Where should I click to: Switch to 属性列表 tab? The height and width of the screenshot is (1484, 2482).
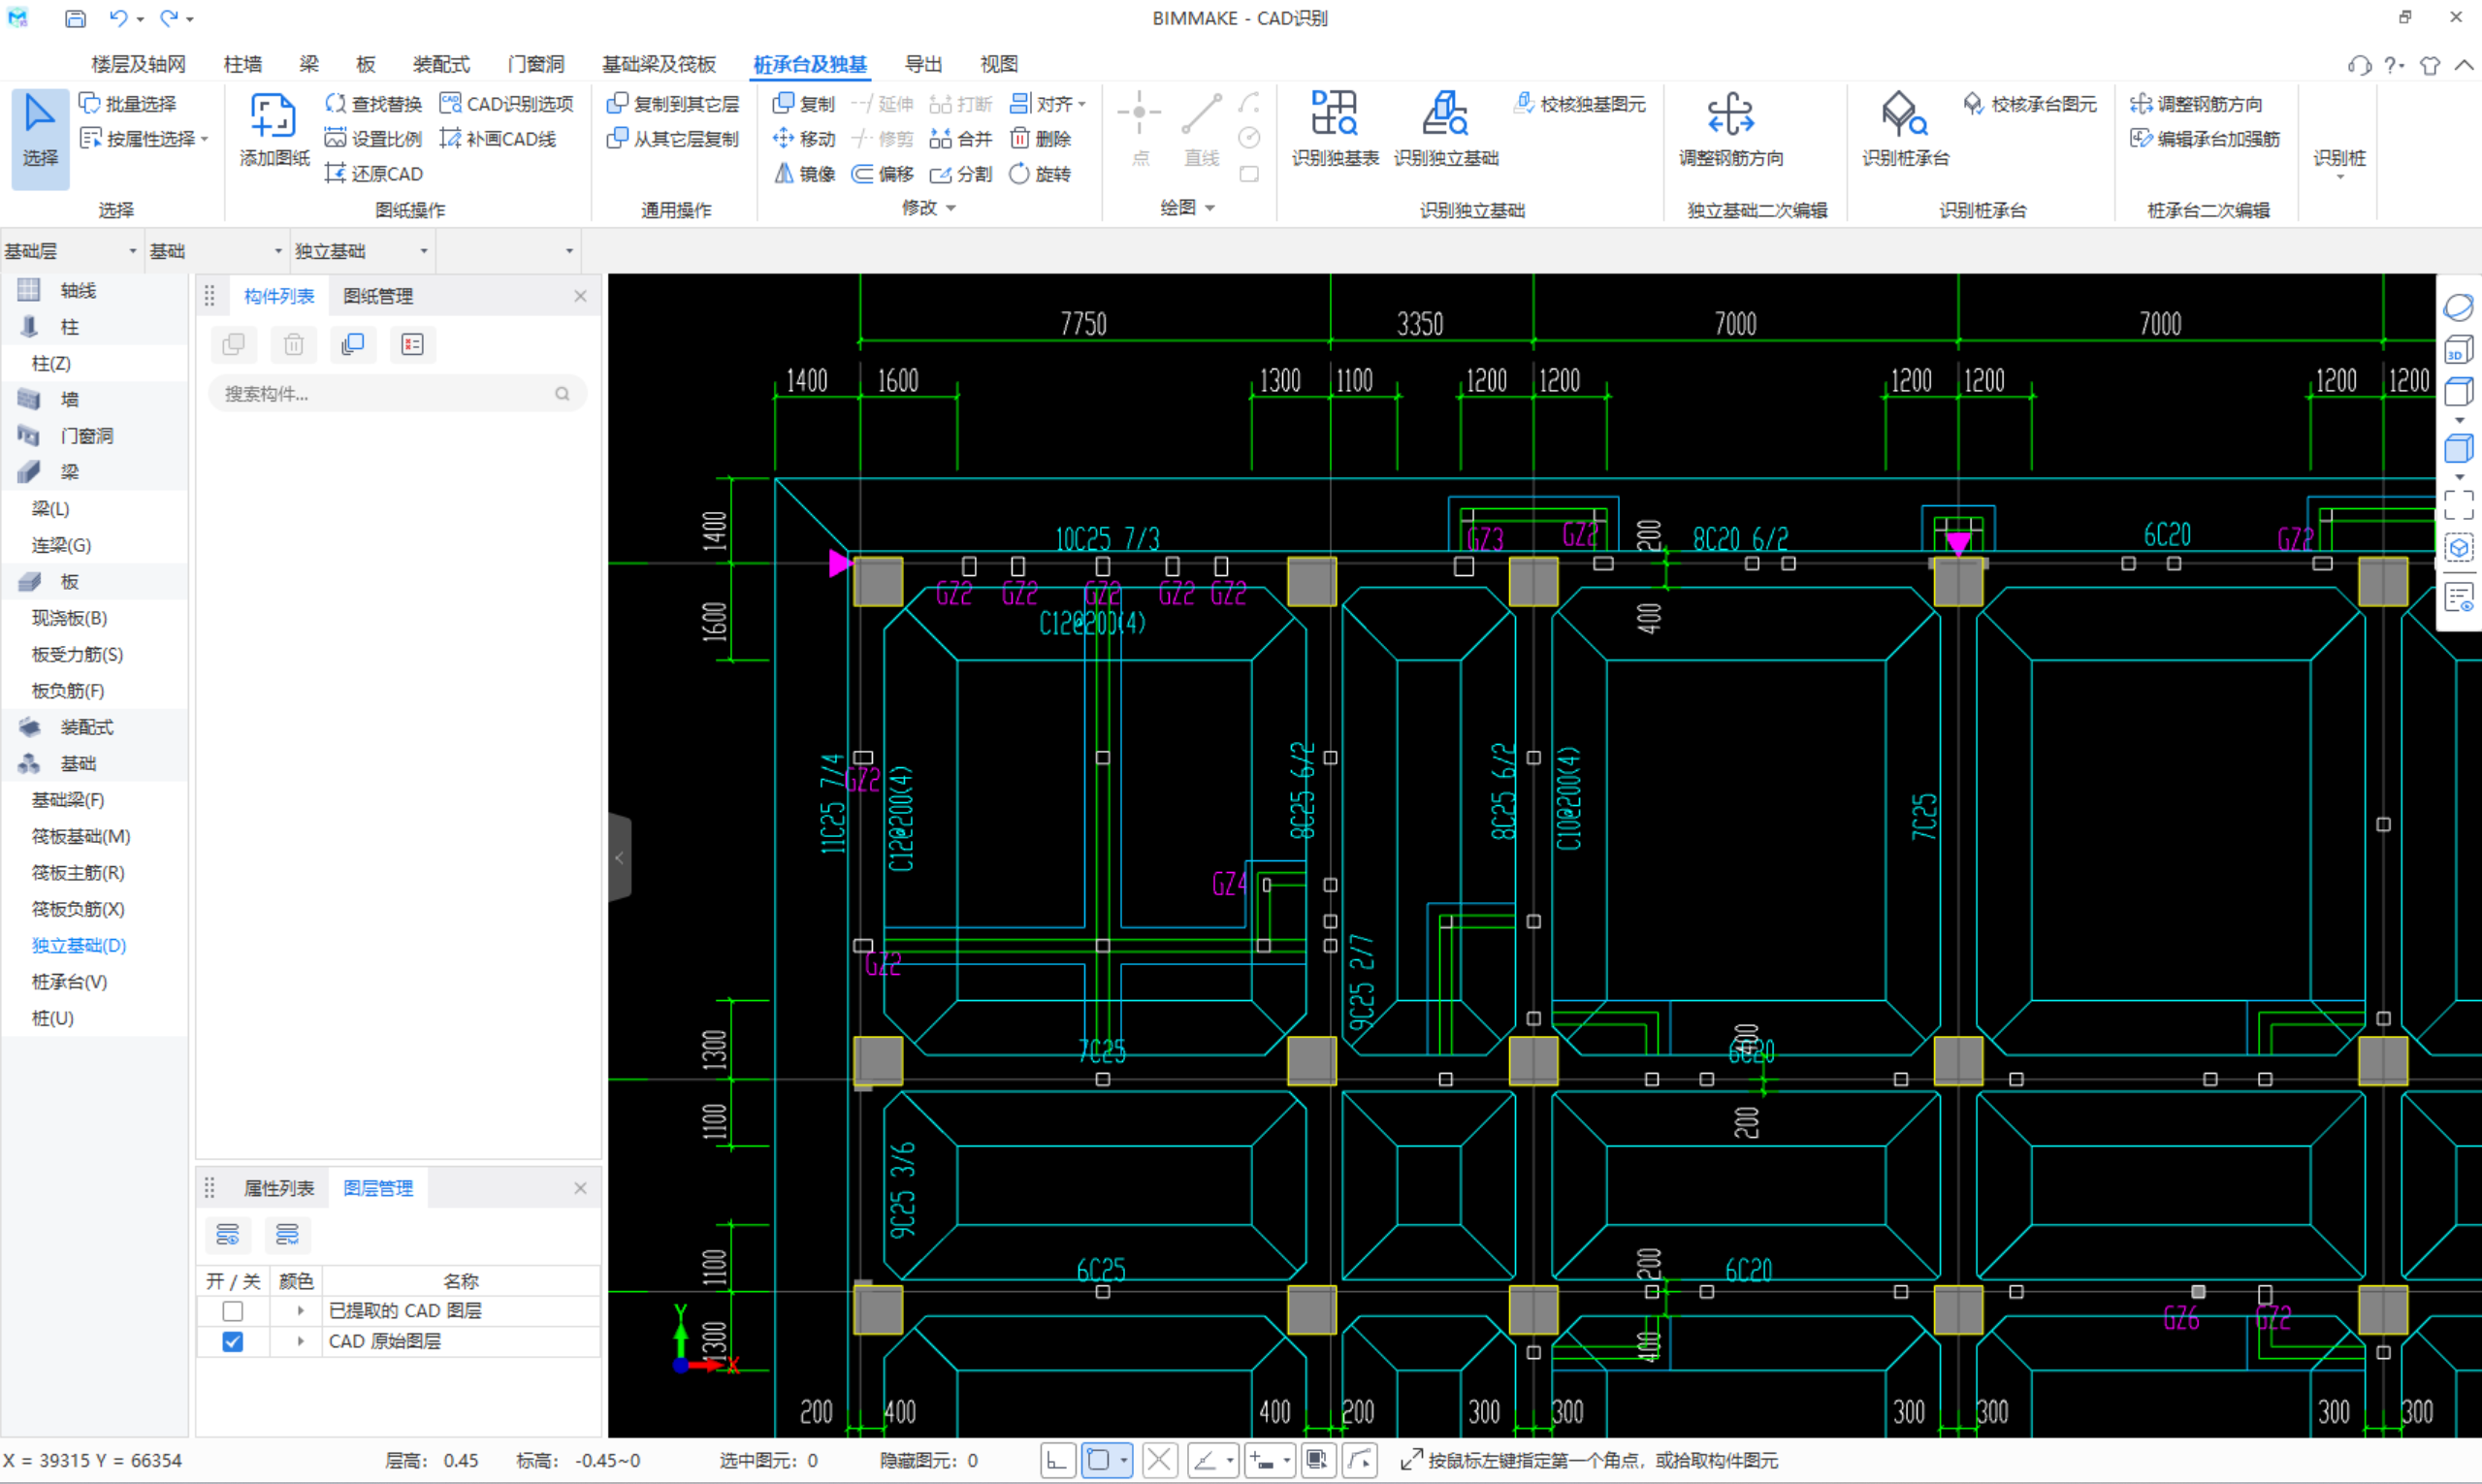[278, 1189]
